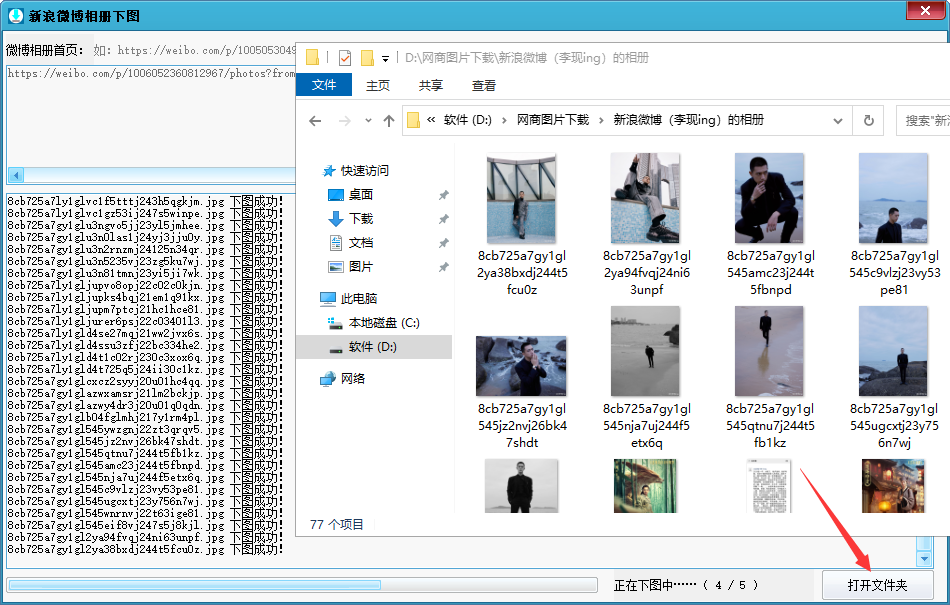Go back with the left arrow button
This screenshot has width=950, height=605.
click(315, 121)
